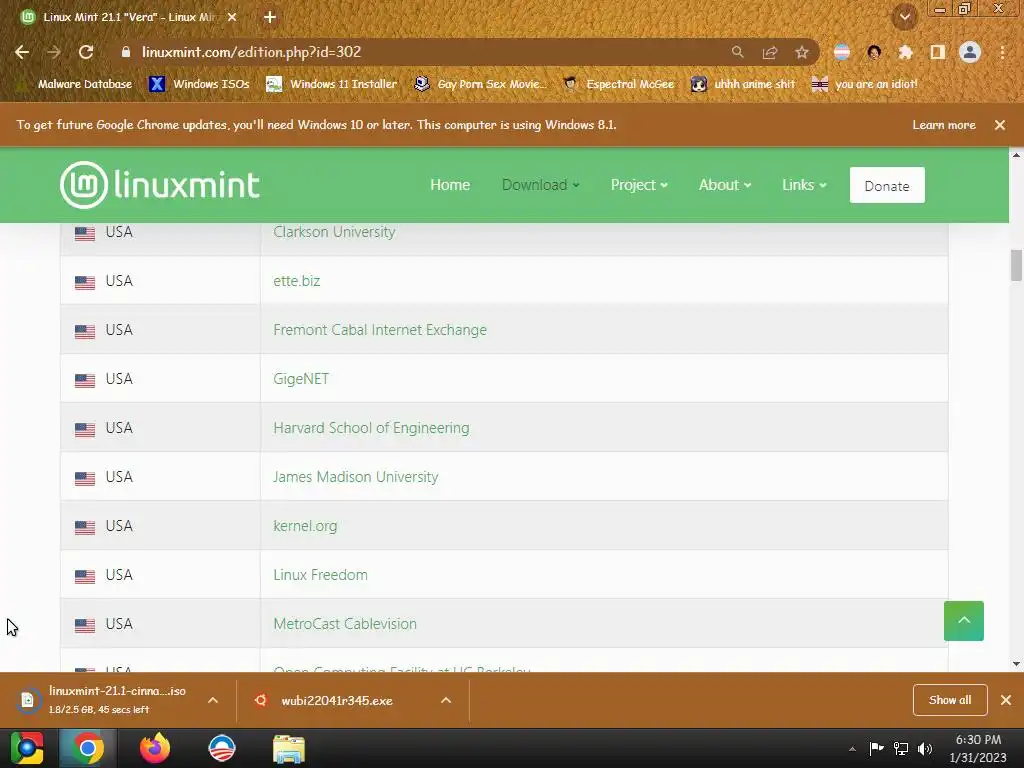
Task: Open the you are an idiot! bookmark
Action: pos(864,84)
